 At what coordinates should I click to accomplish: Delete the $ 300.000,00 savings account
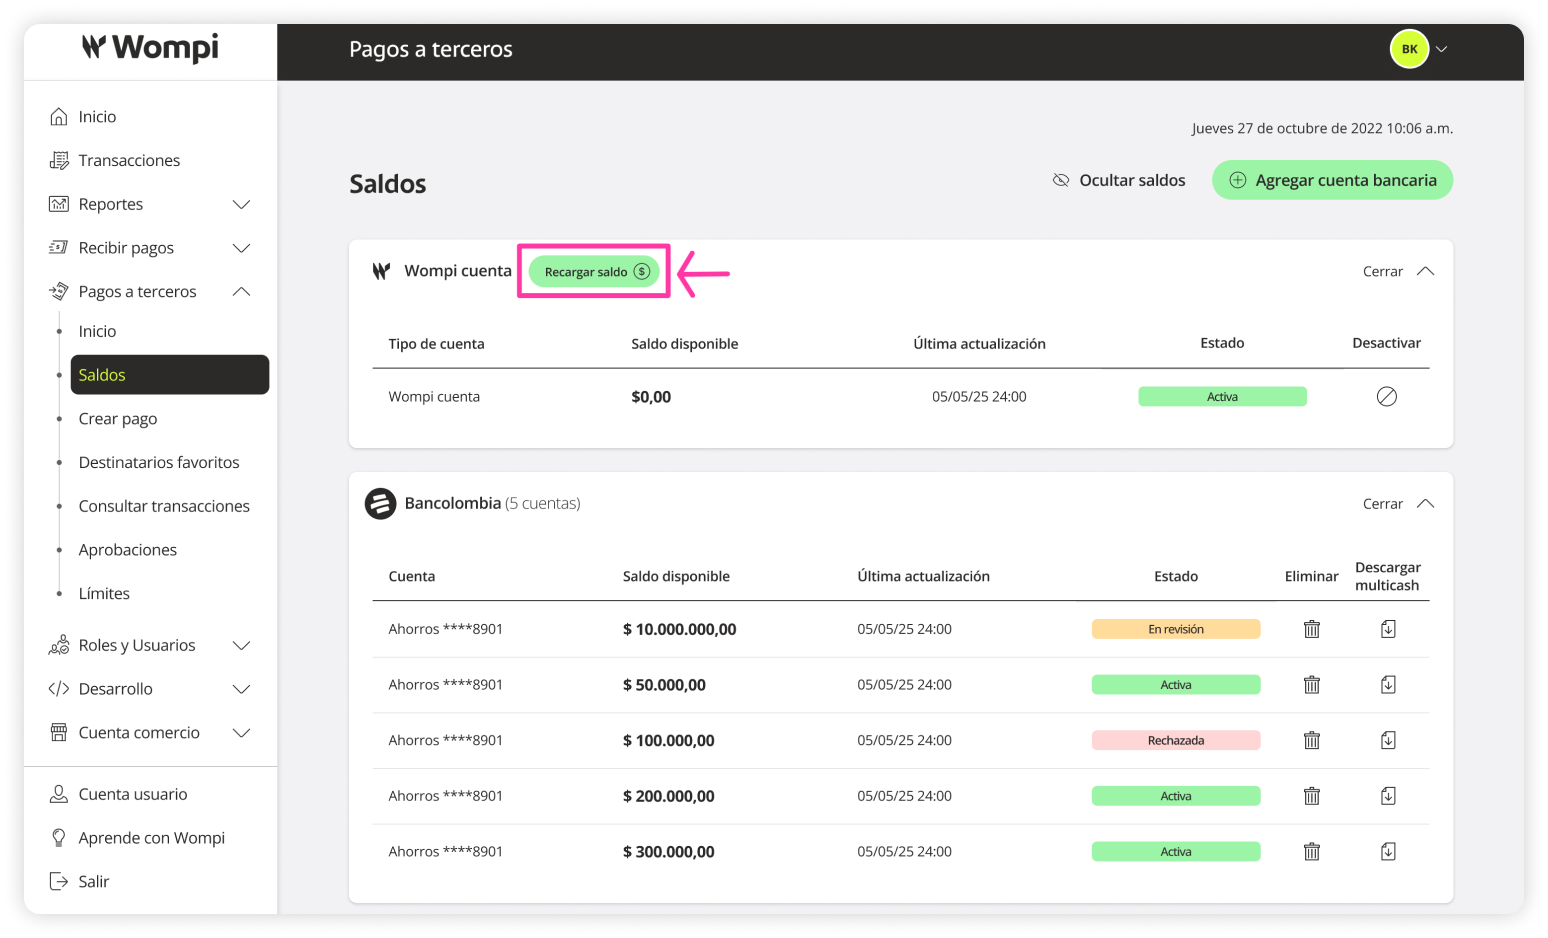(1312, 852)
